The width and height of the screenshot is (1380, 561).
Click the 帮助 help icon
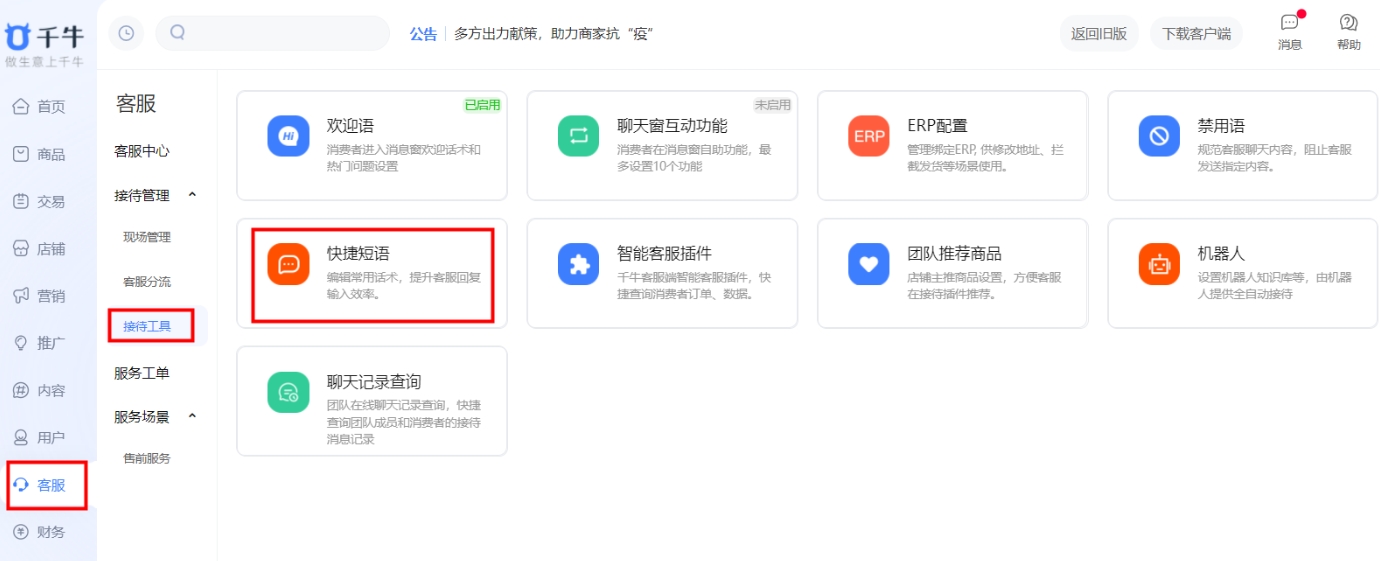[1348, 24]
